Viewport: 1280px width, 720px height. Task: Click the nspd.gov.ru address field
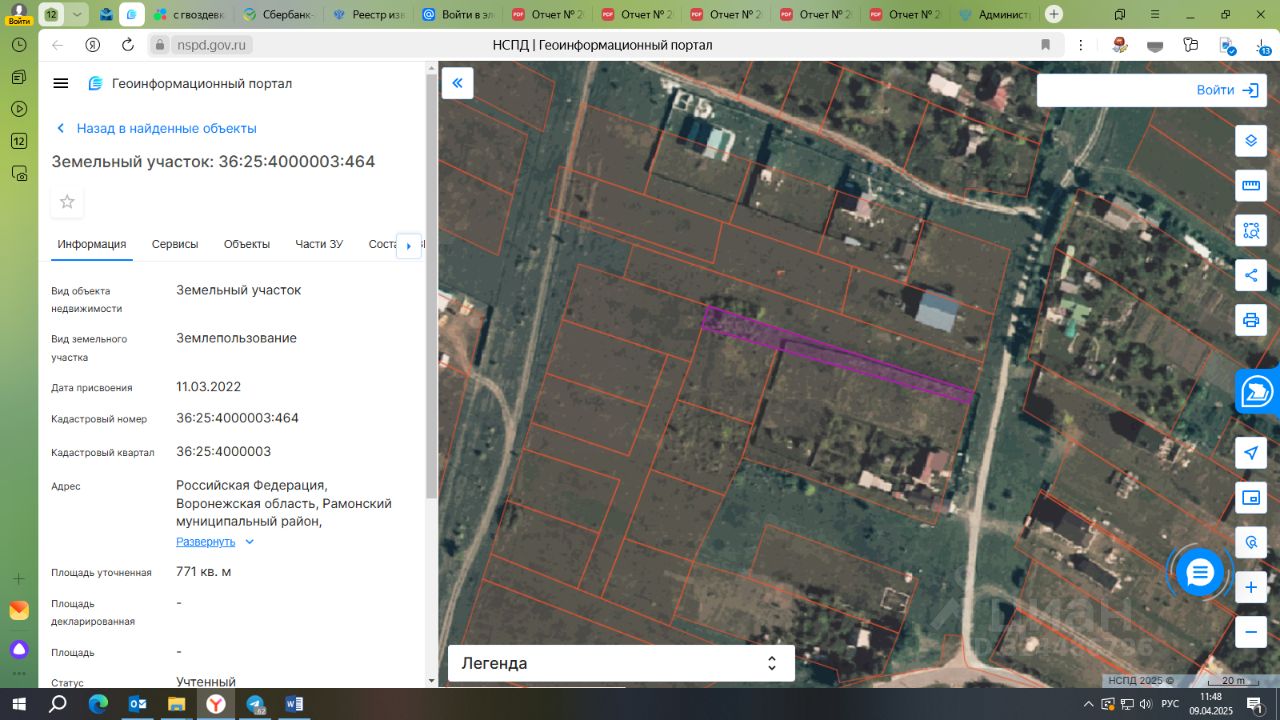pyautogui.click(x=213, y=45)
